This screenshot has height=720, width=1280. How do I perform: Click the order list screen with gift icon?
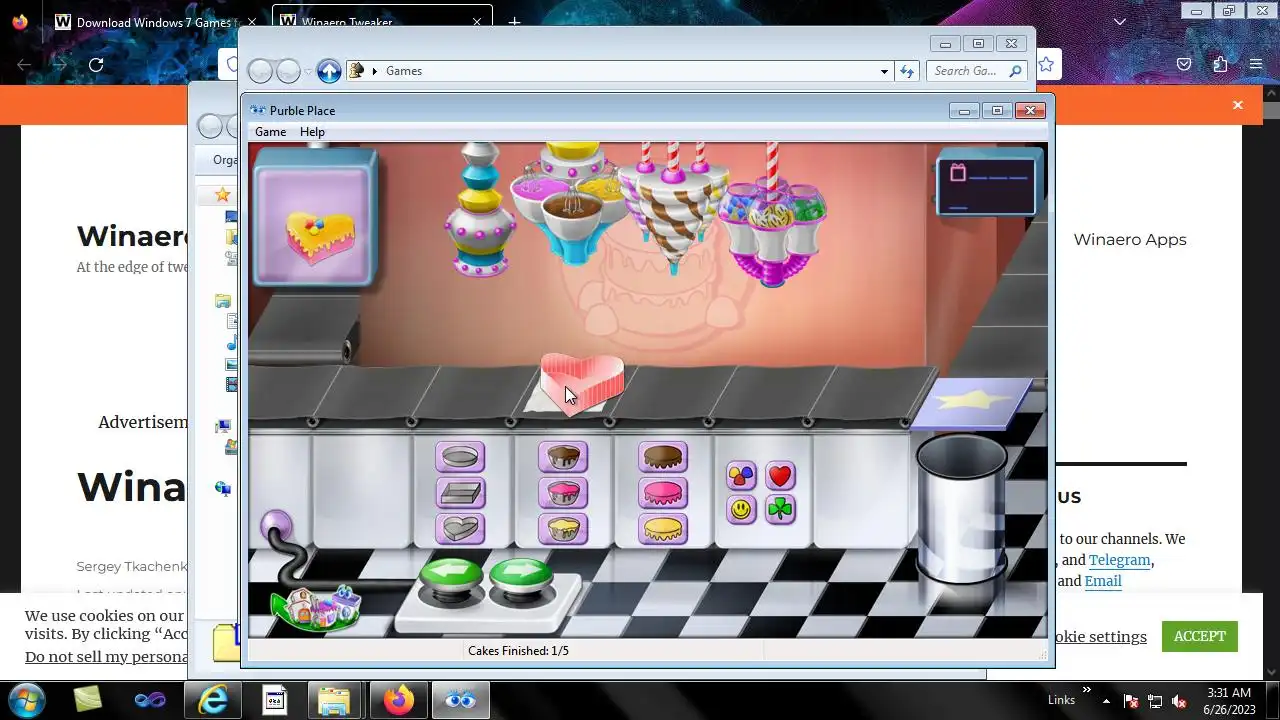point(988,185)
